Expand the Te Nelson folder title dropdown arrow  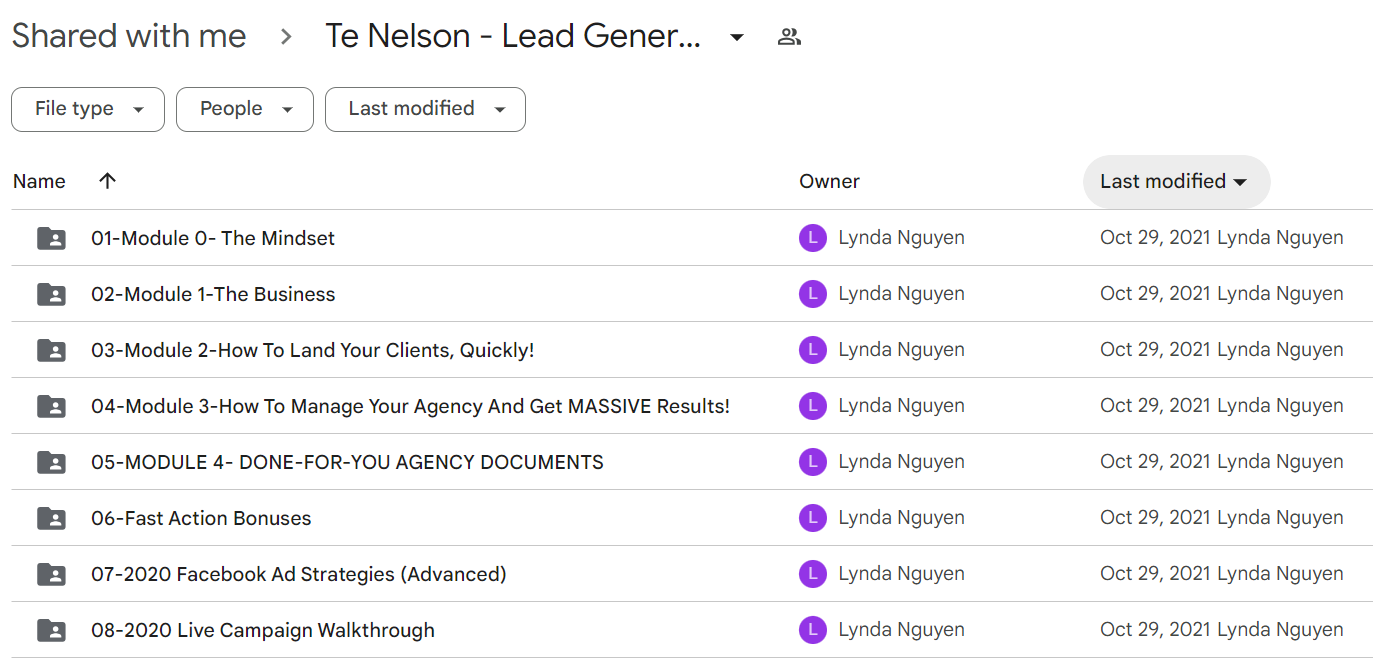tap(737, 38)
